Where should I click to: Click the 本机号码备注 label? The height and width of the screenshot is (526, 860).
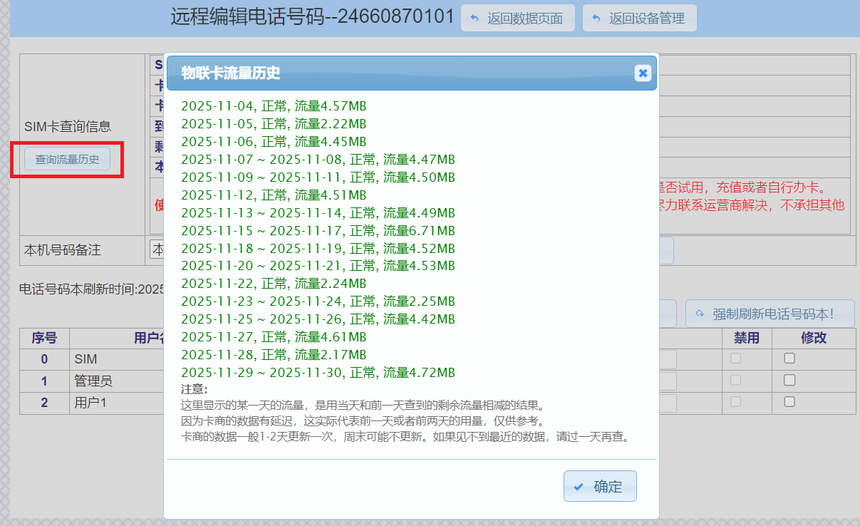tap(63, 250)
